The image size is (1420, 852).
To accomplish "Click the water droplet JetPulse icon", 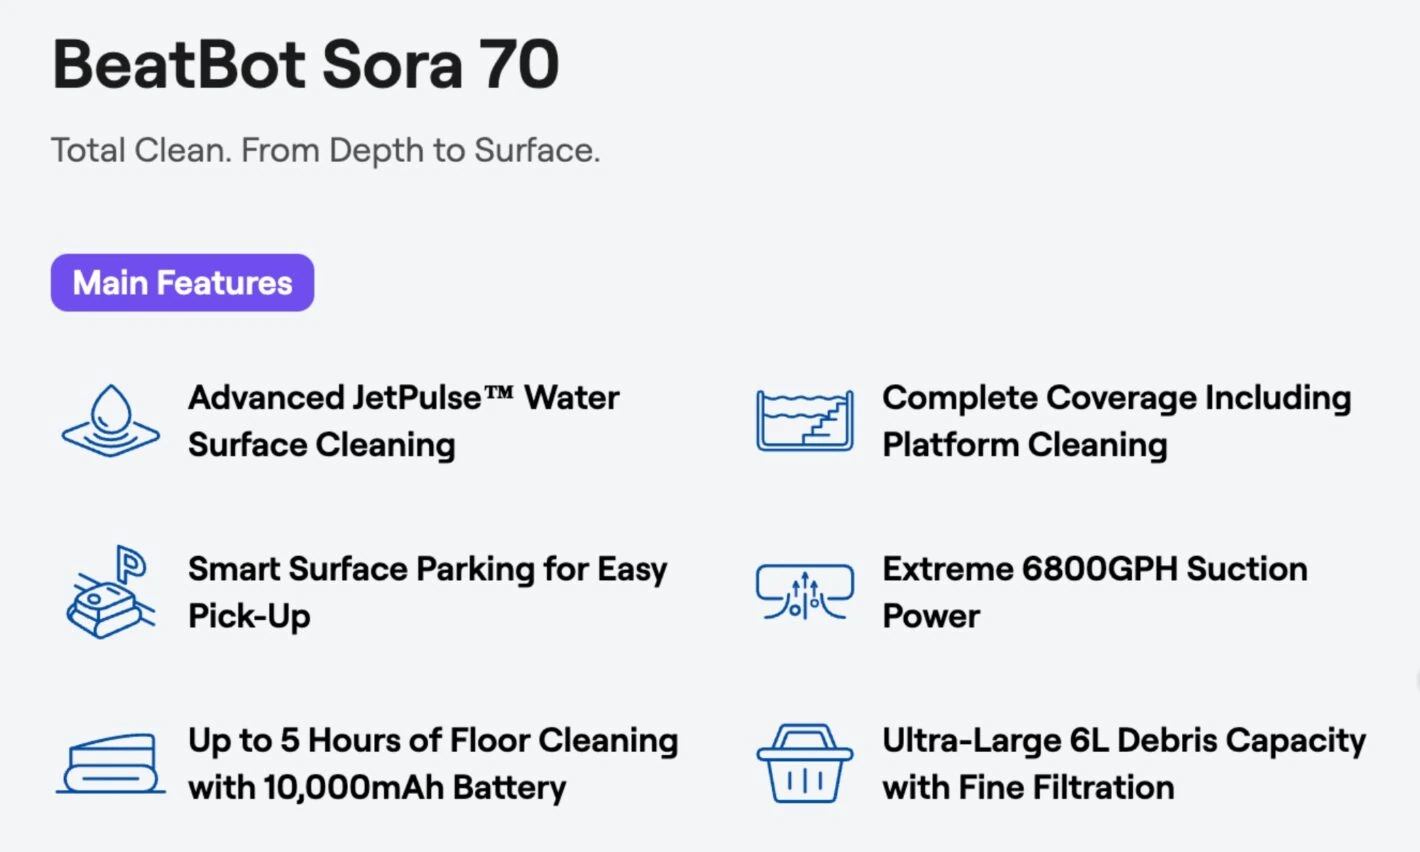I will (x=110, y=421).
